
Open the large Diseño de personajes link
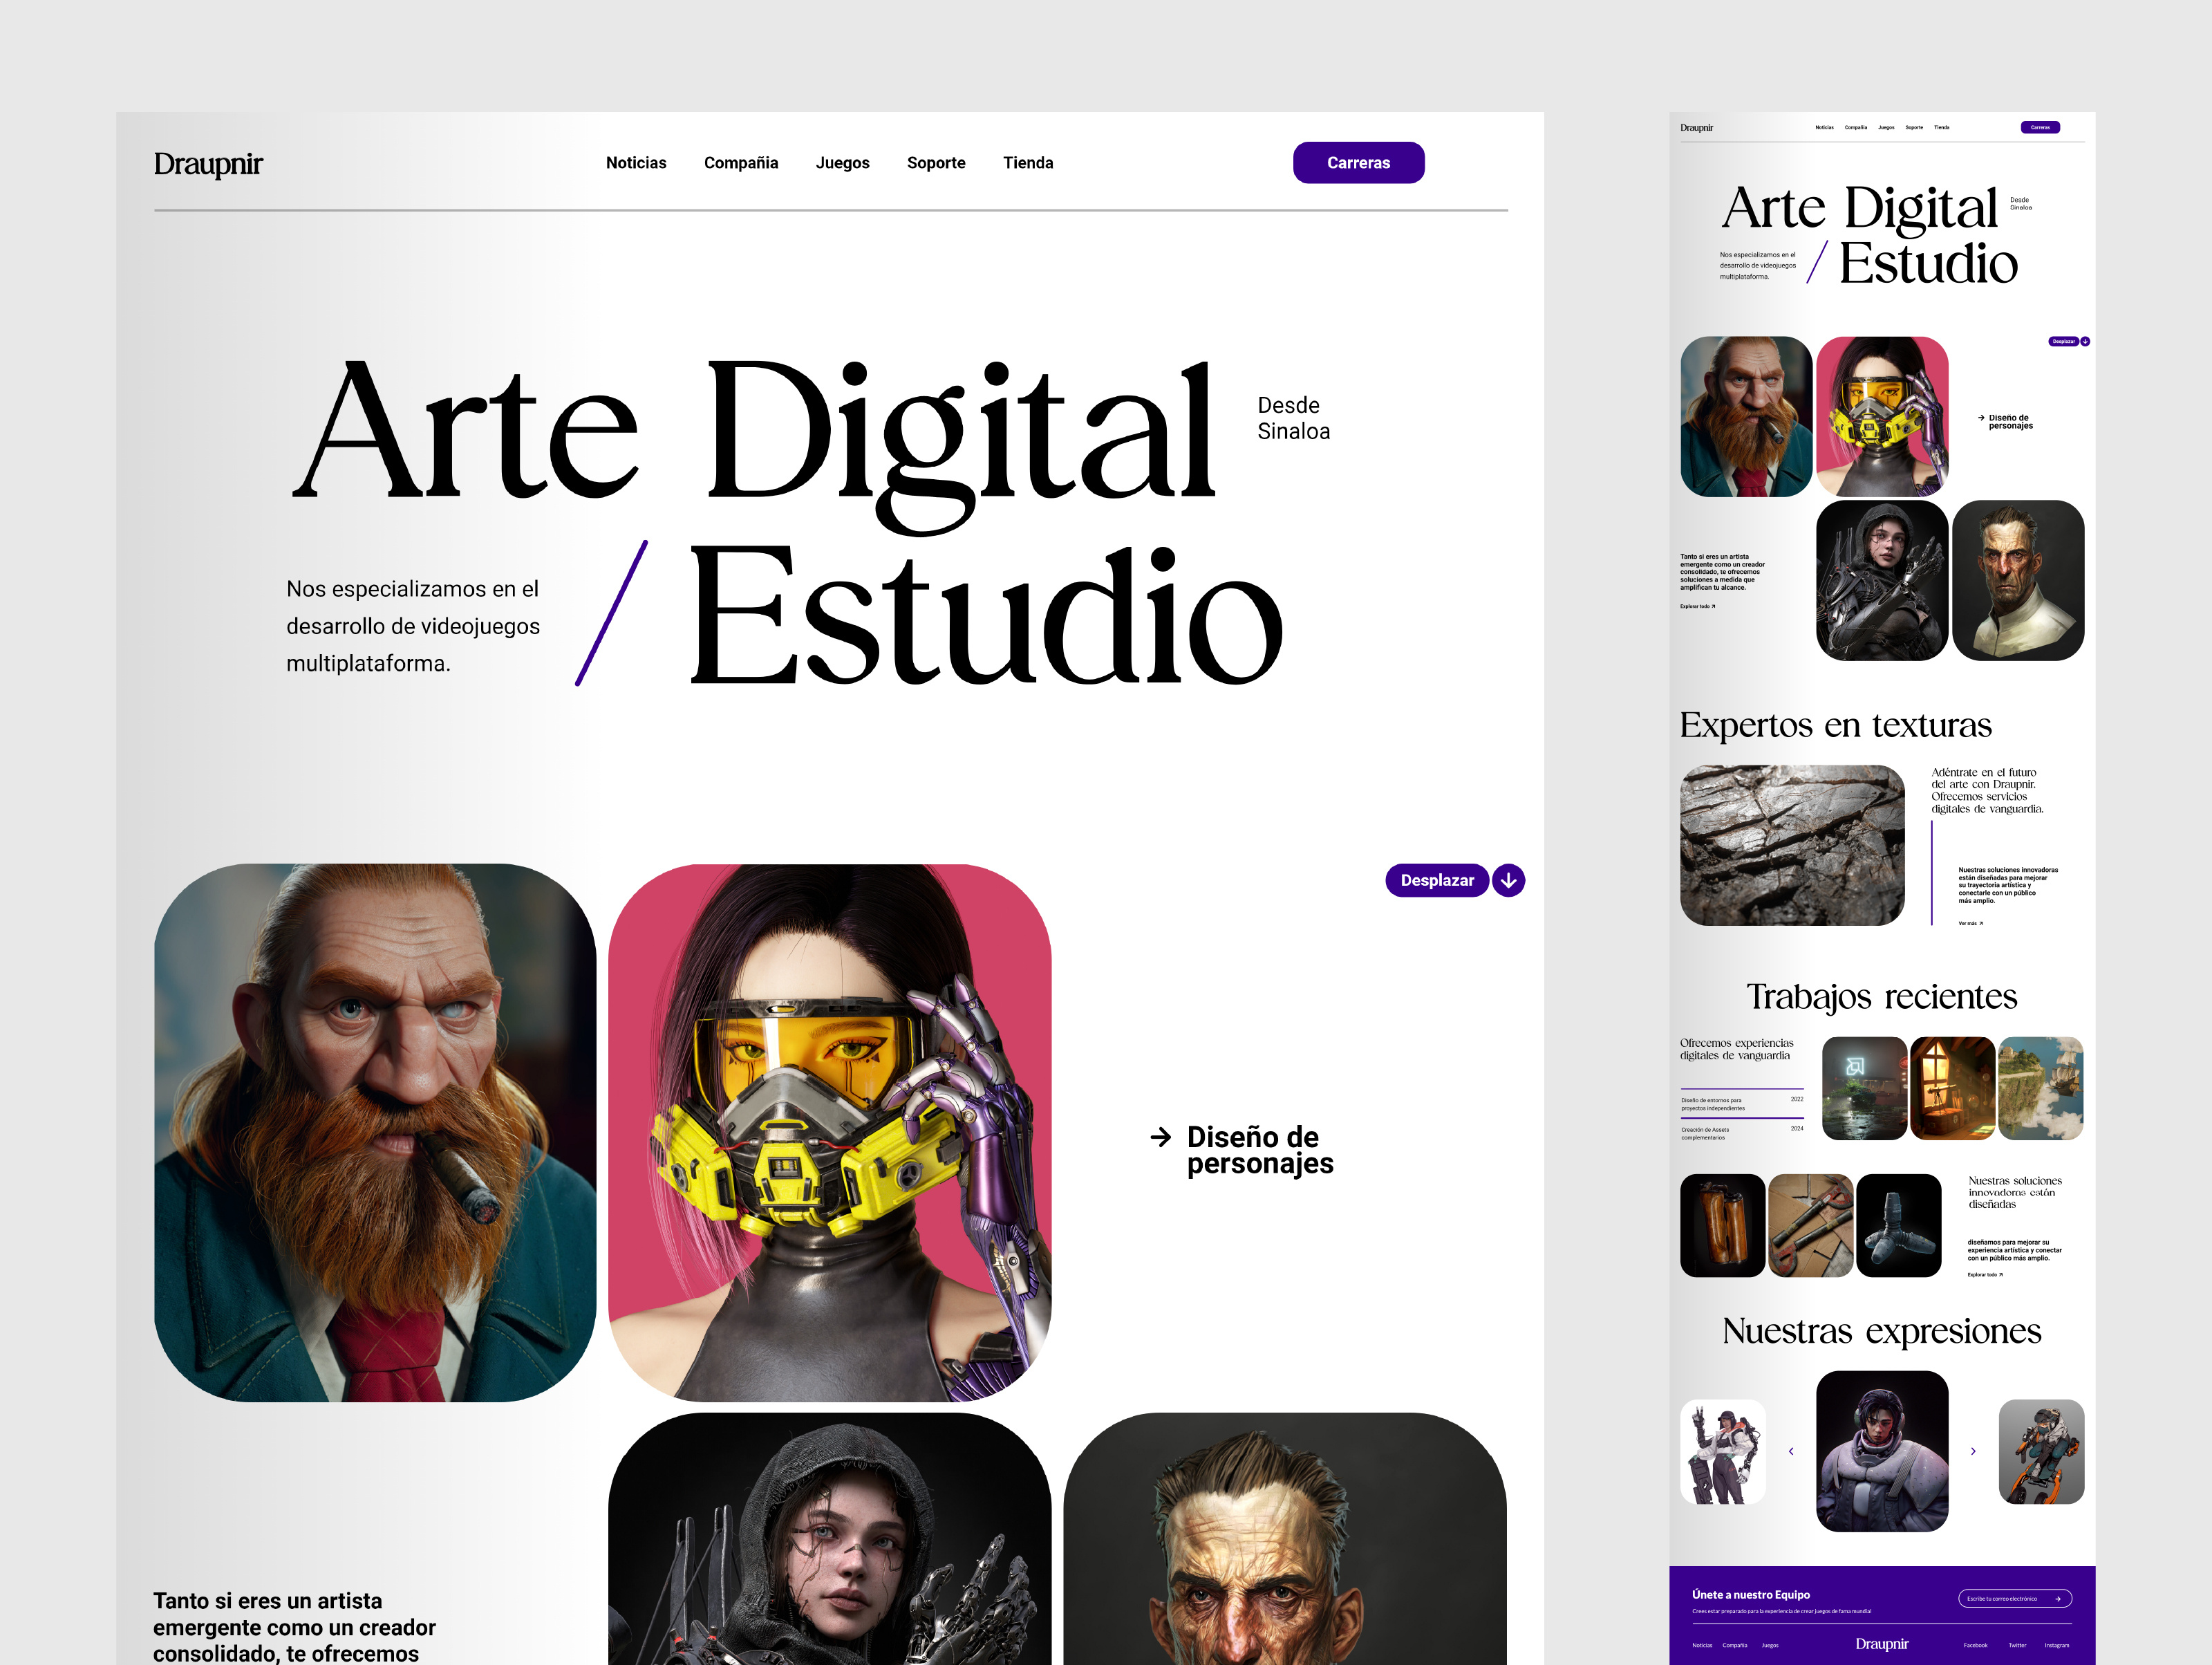click(x=1260, y=1150)
